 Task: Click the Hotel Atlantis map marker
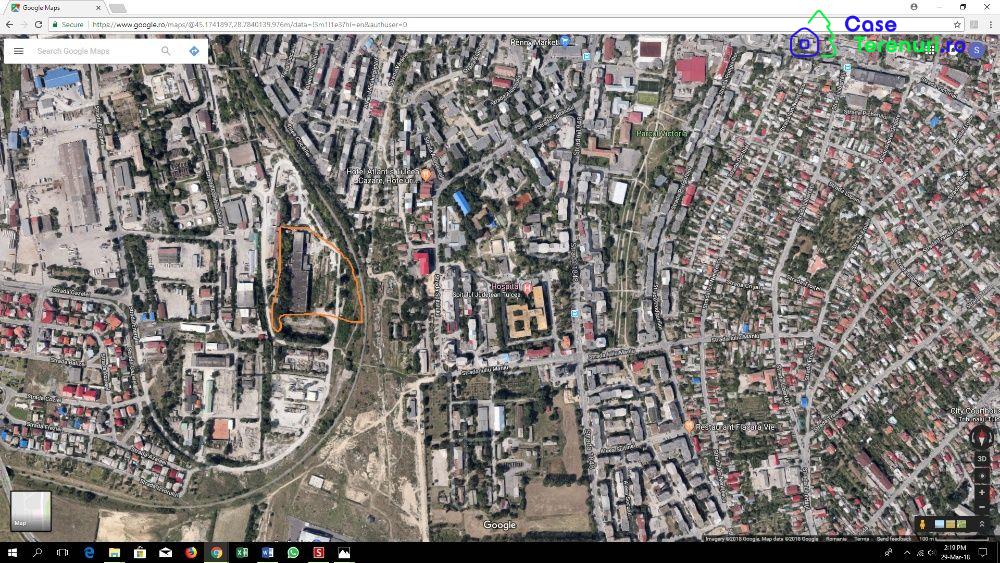(426, 175)
